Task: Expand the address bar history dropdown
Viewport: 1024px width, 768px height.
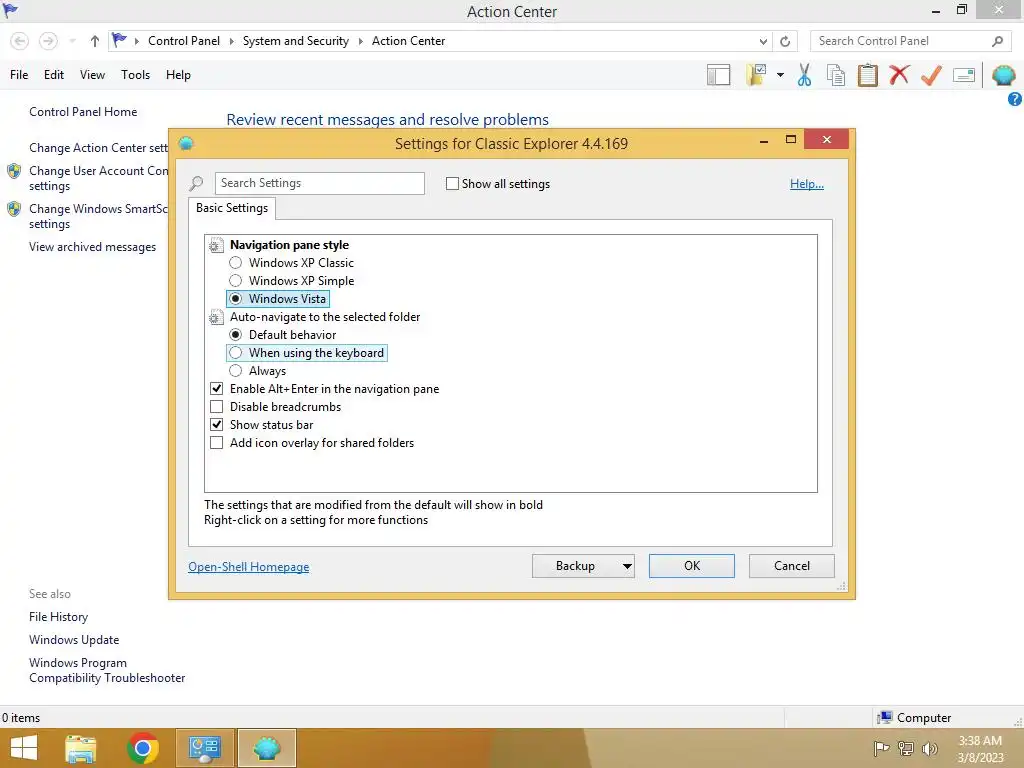Action: tap(763, 41)
